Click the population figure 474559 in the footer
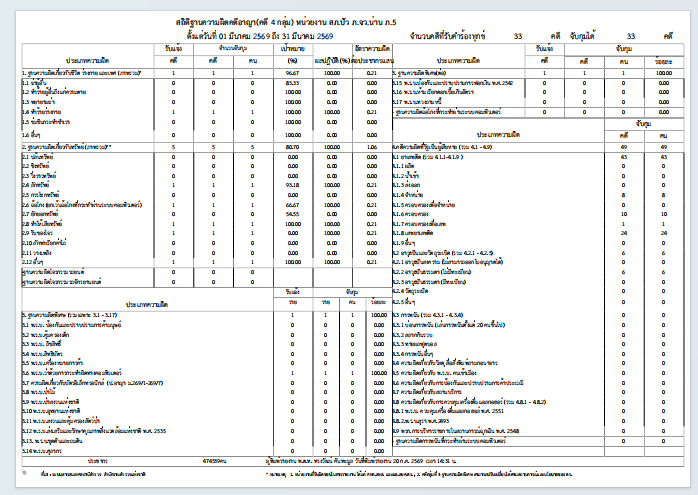Image resolution: width=698 pixels, height=495 pixels. 214,461
